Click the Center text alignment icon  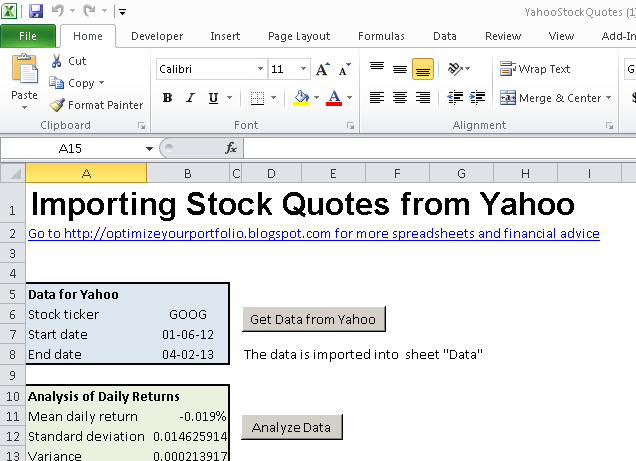[x=400, y=98]
